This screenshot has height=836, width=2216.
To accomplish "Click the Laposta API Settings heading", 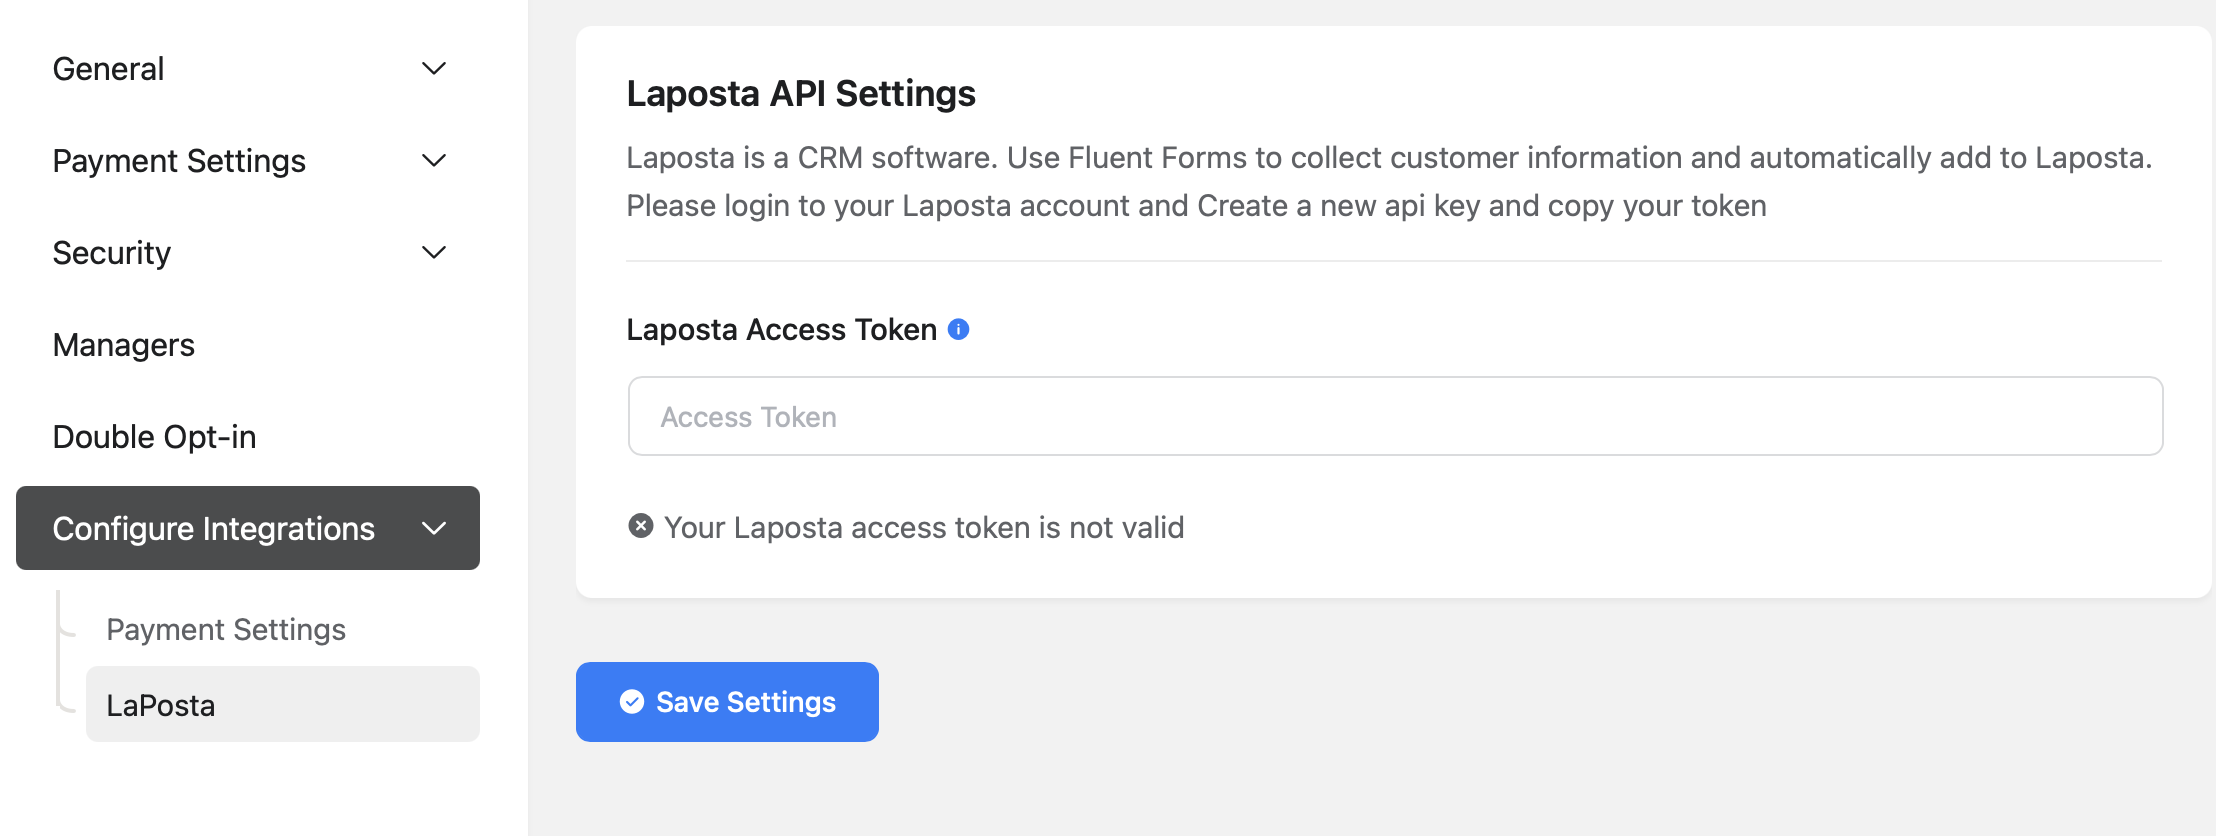I will tap(801, 93).
